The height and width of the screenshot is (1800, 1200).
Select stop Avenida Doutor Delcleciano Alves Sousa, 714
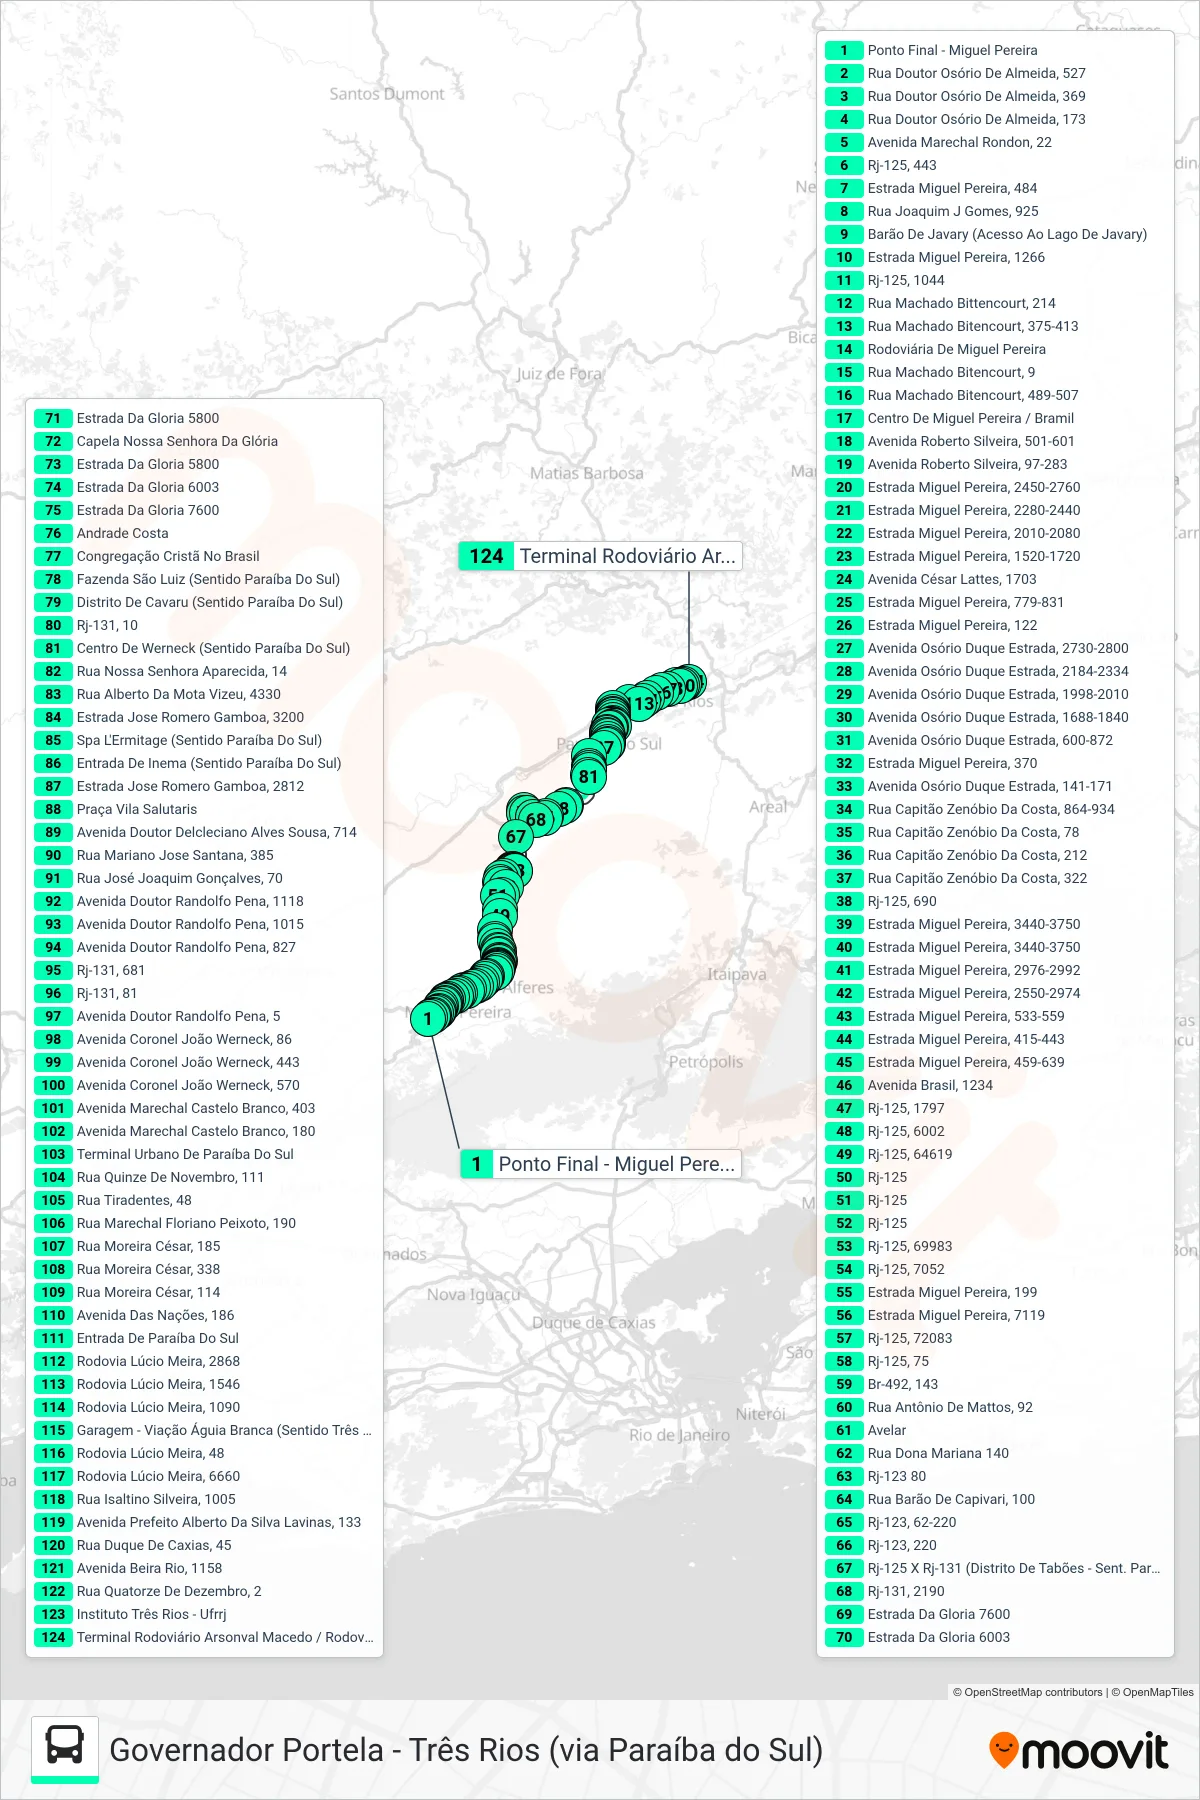pyautogui.click(x=196, y=832)
